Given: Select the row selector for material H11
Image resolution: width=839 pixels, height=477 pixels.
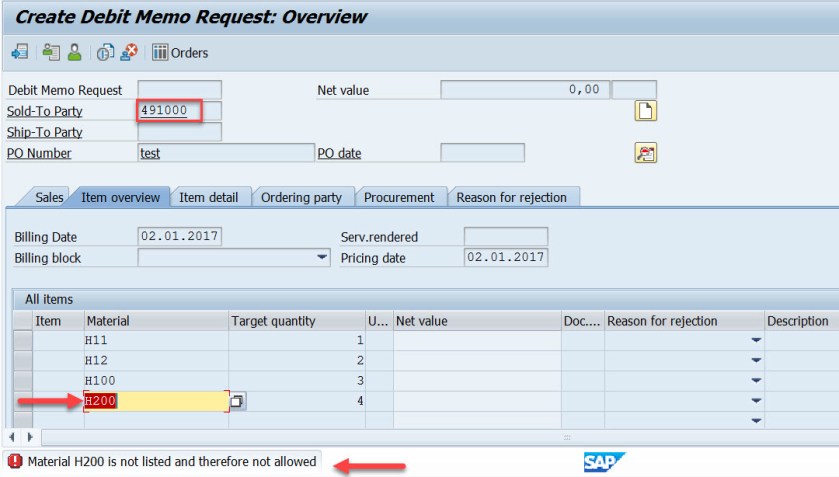Looking at the screenshot, I should (x=22, y=340).
